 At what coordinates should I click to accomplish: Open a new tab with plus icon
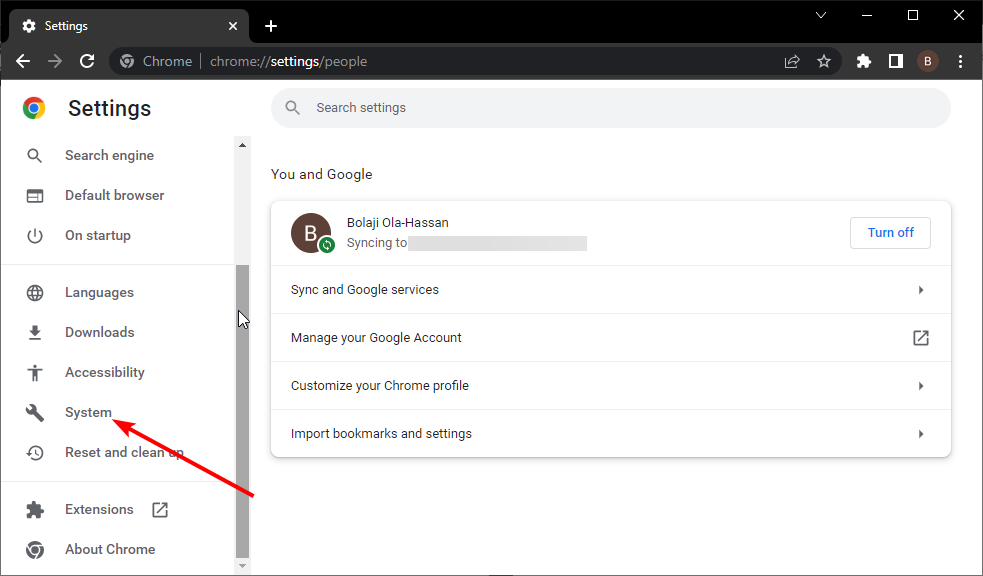click(271, 26)
